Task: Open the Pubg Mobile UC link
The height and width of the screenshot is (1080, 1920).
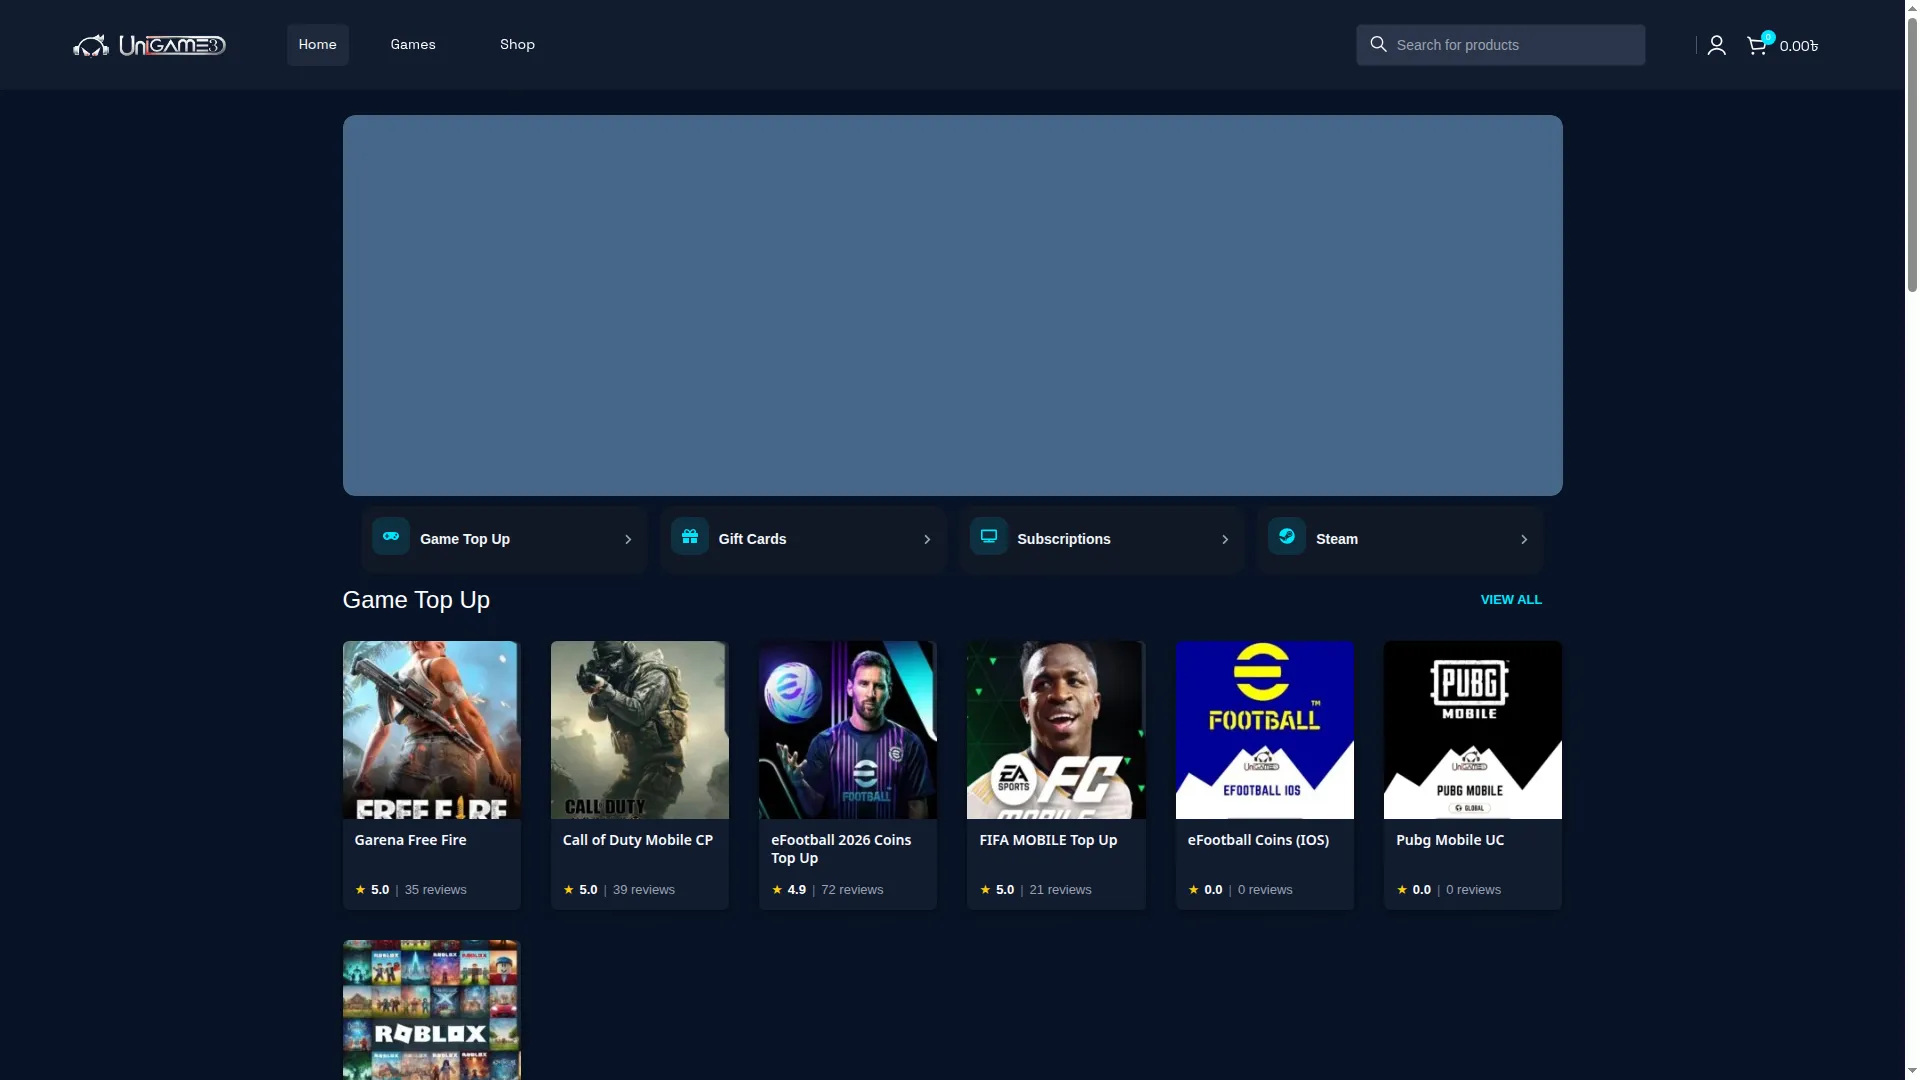Action: [x=1450, y=840]
